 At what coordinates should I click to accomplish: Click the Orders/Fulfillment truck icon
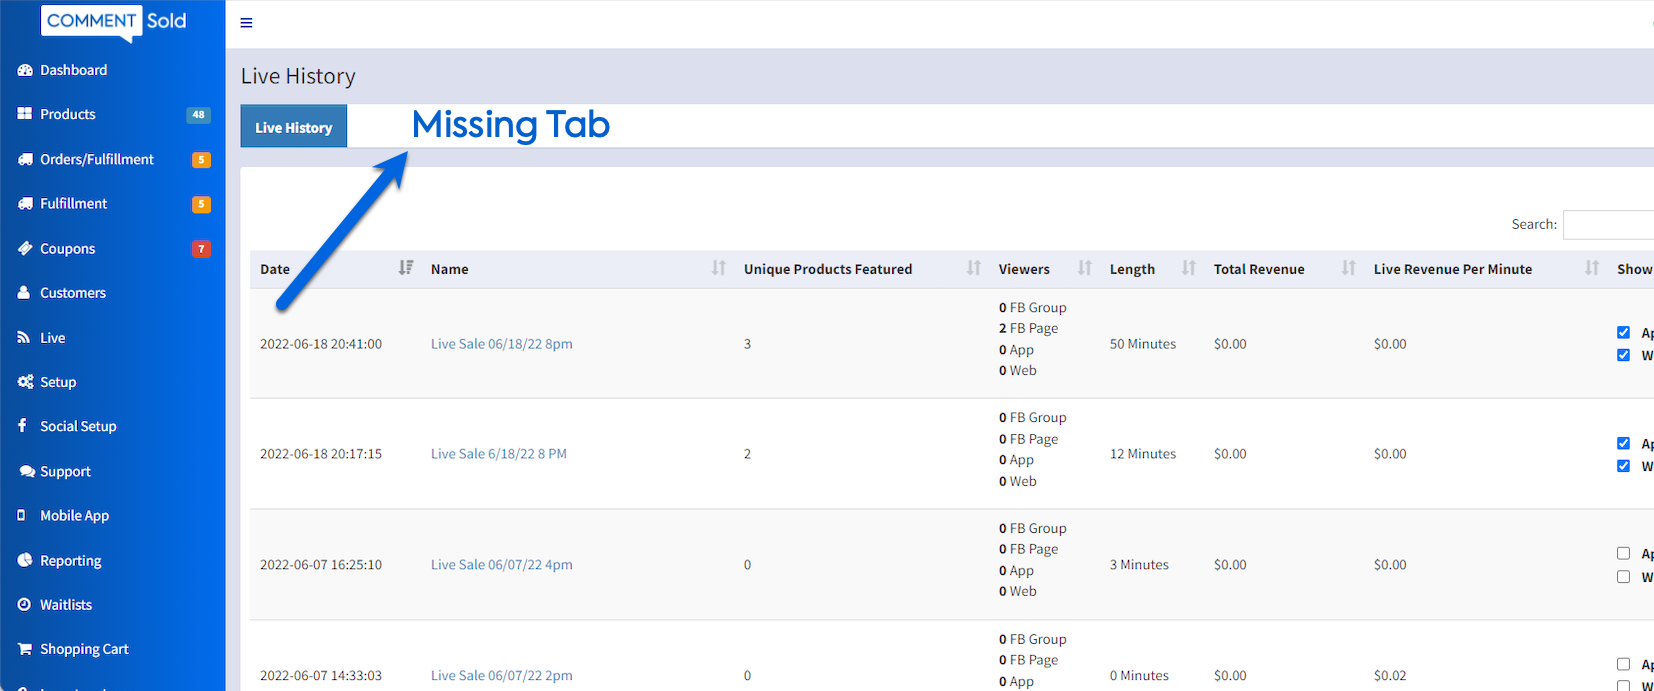(25, 159)
